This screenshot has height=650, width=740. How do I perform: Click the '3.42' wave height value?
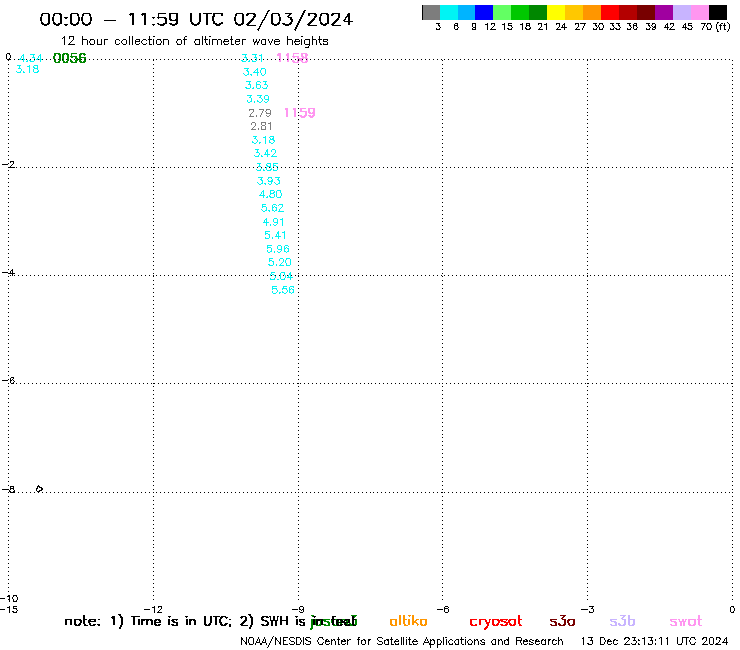(265, 153)
